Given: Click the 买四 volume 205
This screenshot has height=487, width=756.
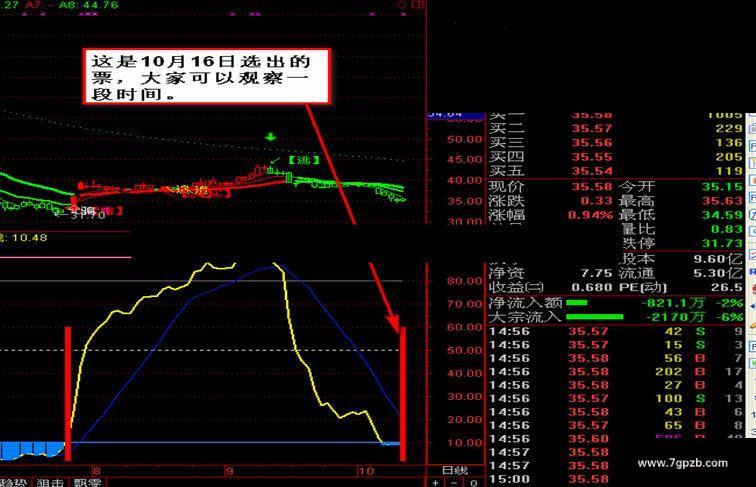Looking at the screenshot, I should click(729, 157).
